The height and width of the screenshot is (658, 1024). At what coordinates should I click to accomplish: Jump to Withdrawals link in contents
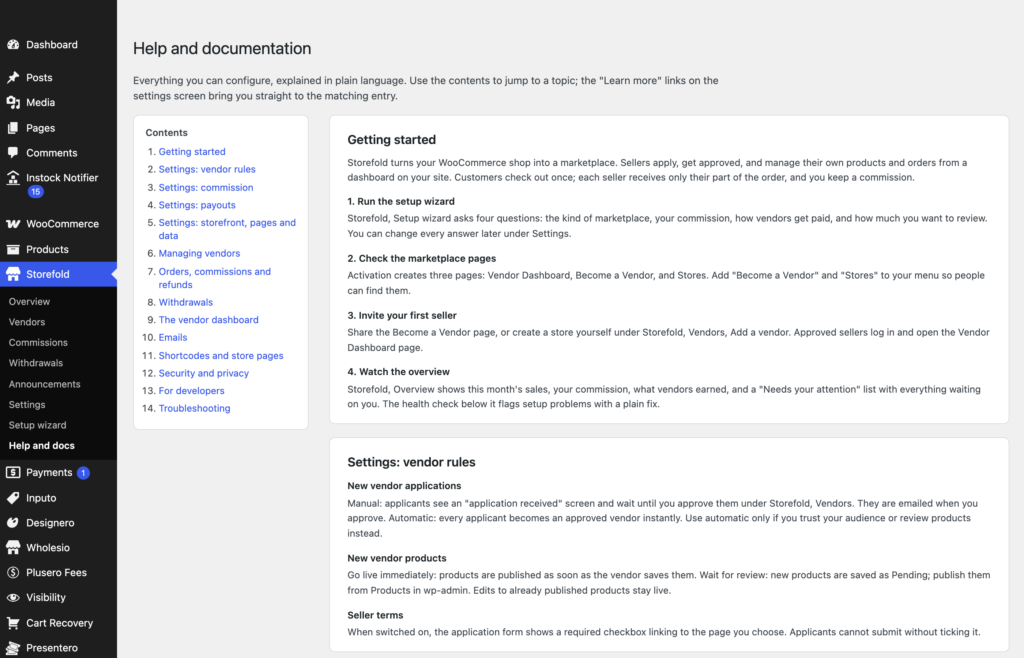[185, 302]
